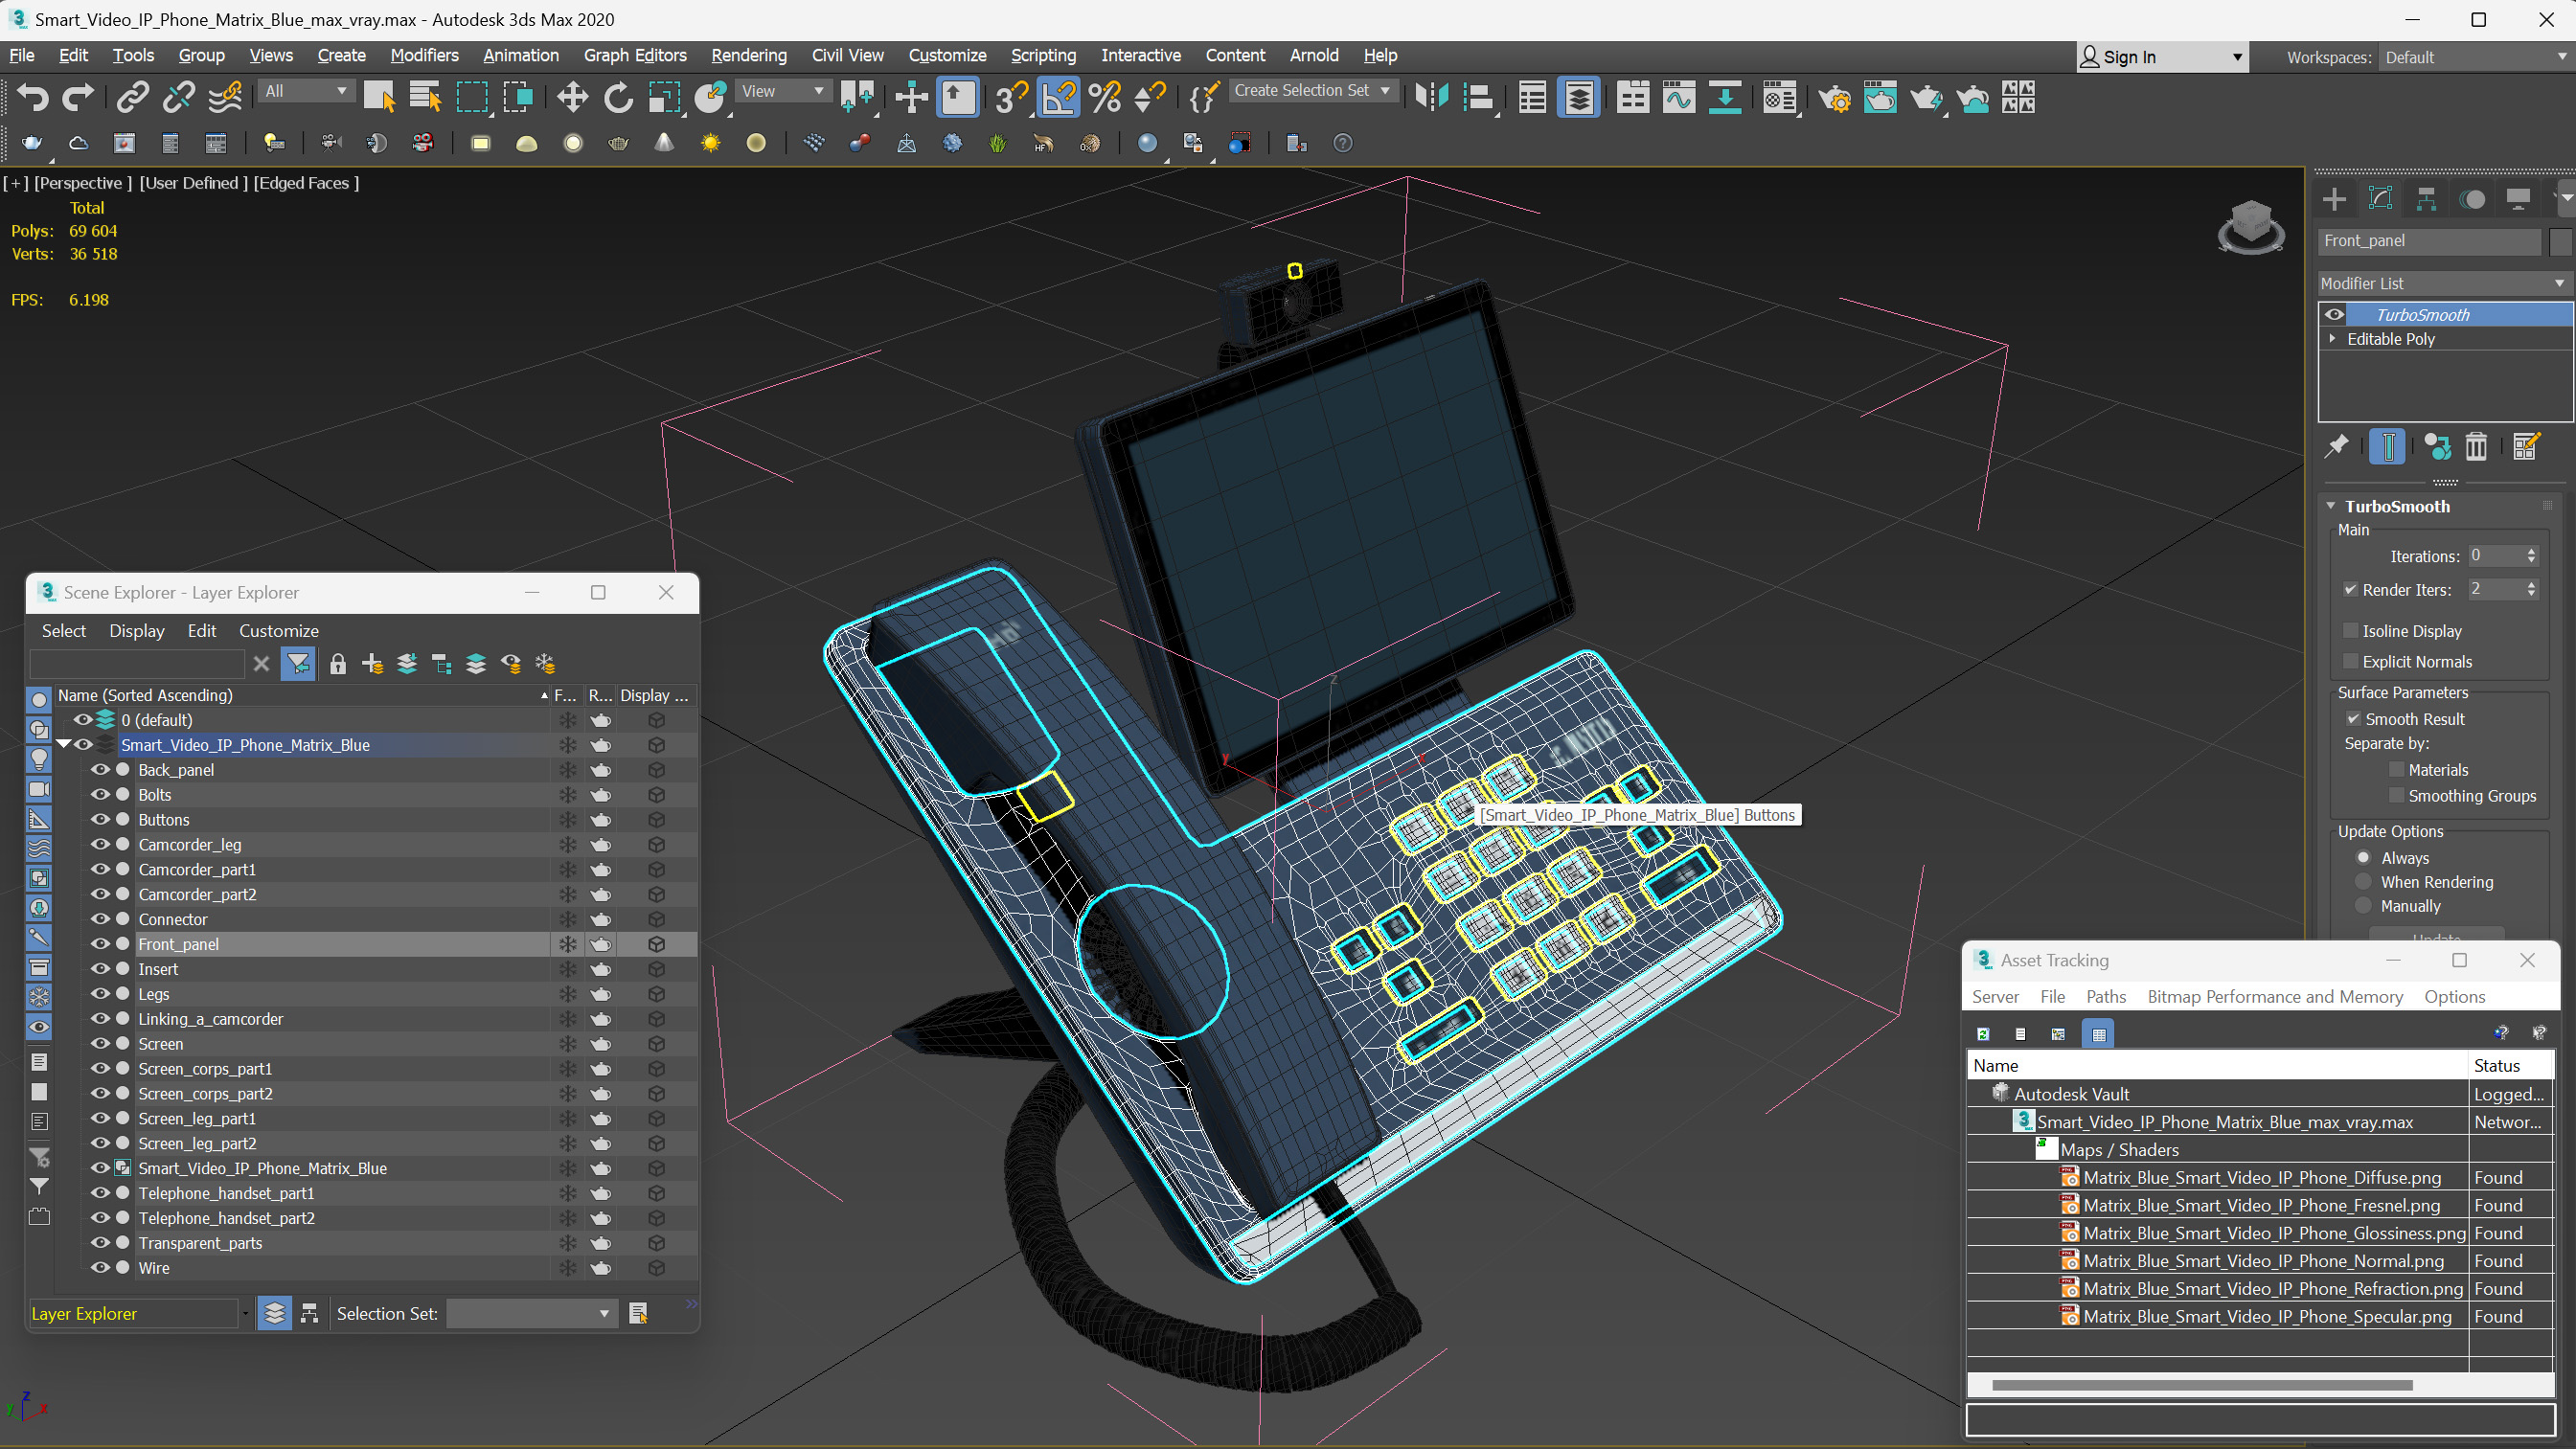Toggle the Angle Snap icon

[1058, 97]
